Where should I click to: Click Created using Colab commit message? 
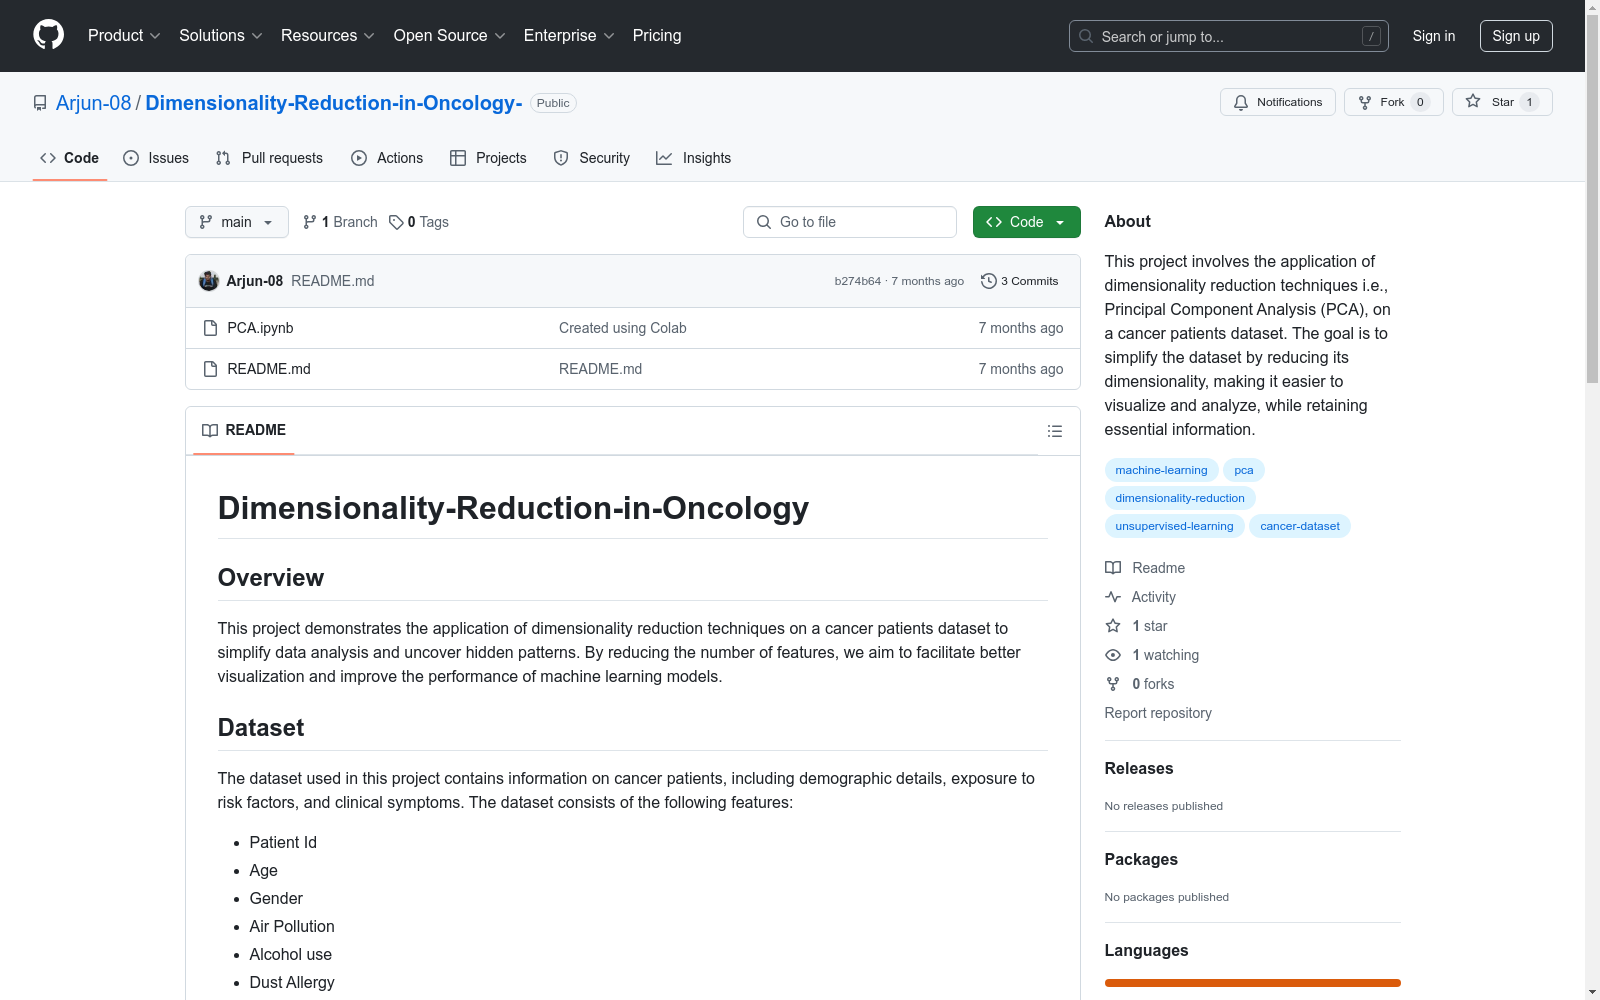click(x=622, y=328)
